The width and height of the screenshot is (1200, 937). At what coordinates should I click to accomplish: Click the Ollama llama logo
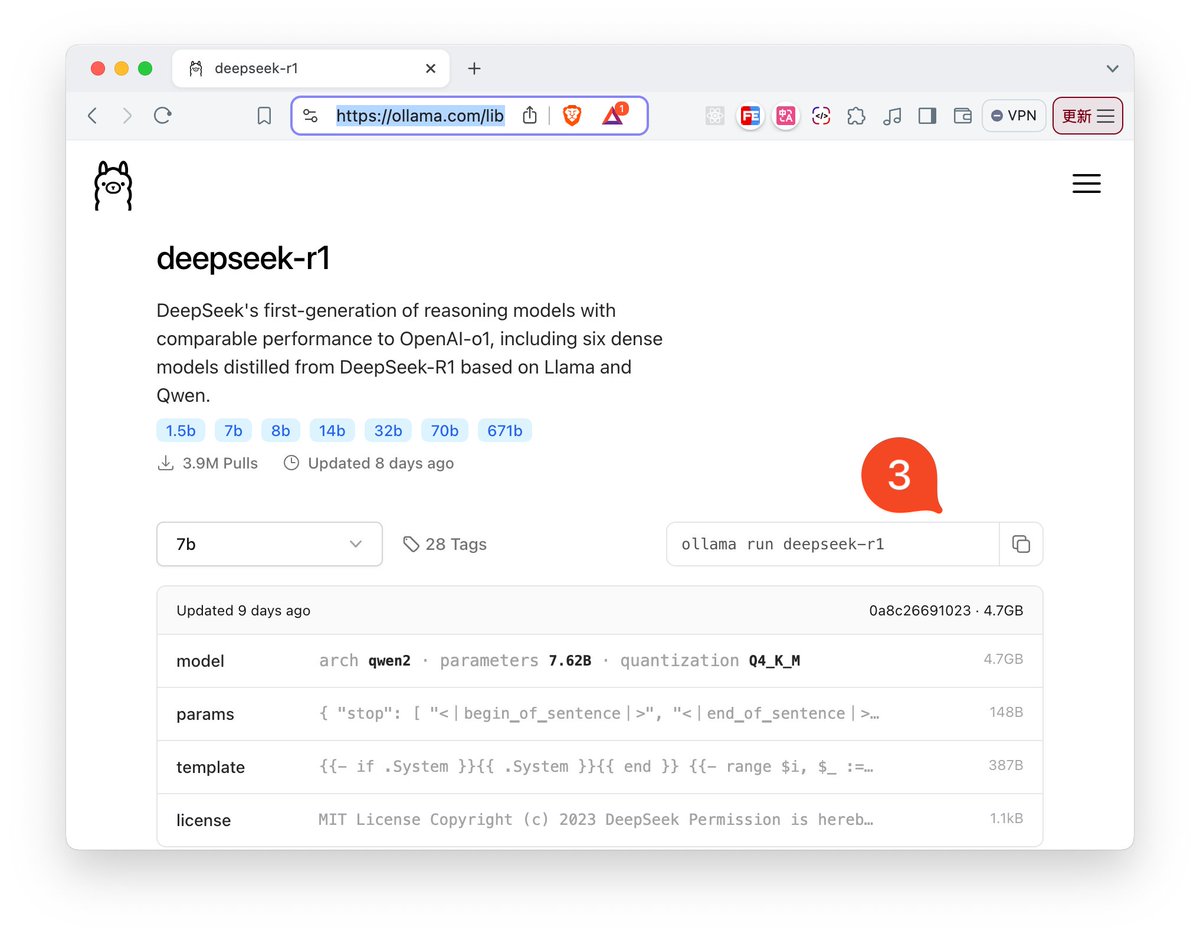(x=112, y=185)
